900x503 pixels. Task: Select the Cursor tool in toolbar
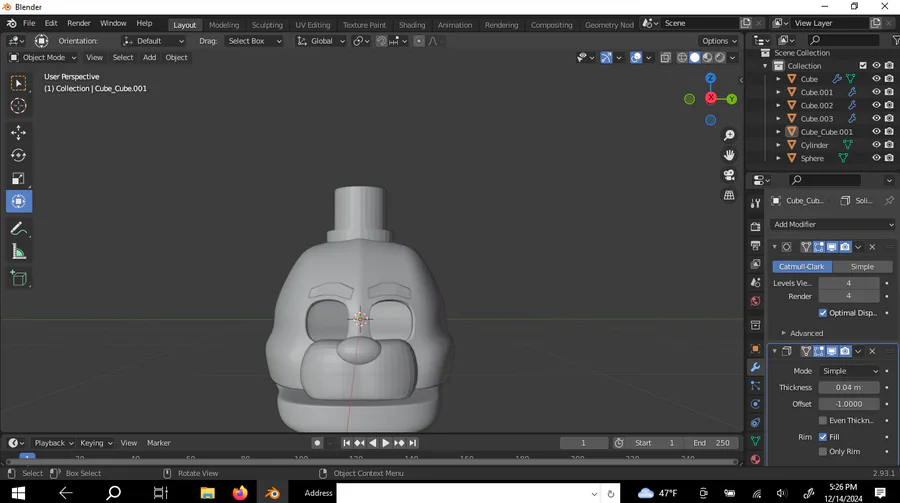(x=18, y=106)
